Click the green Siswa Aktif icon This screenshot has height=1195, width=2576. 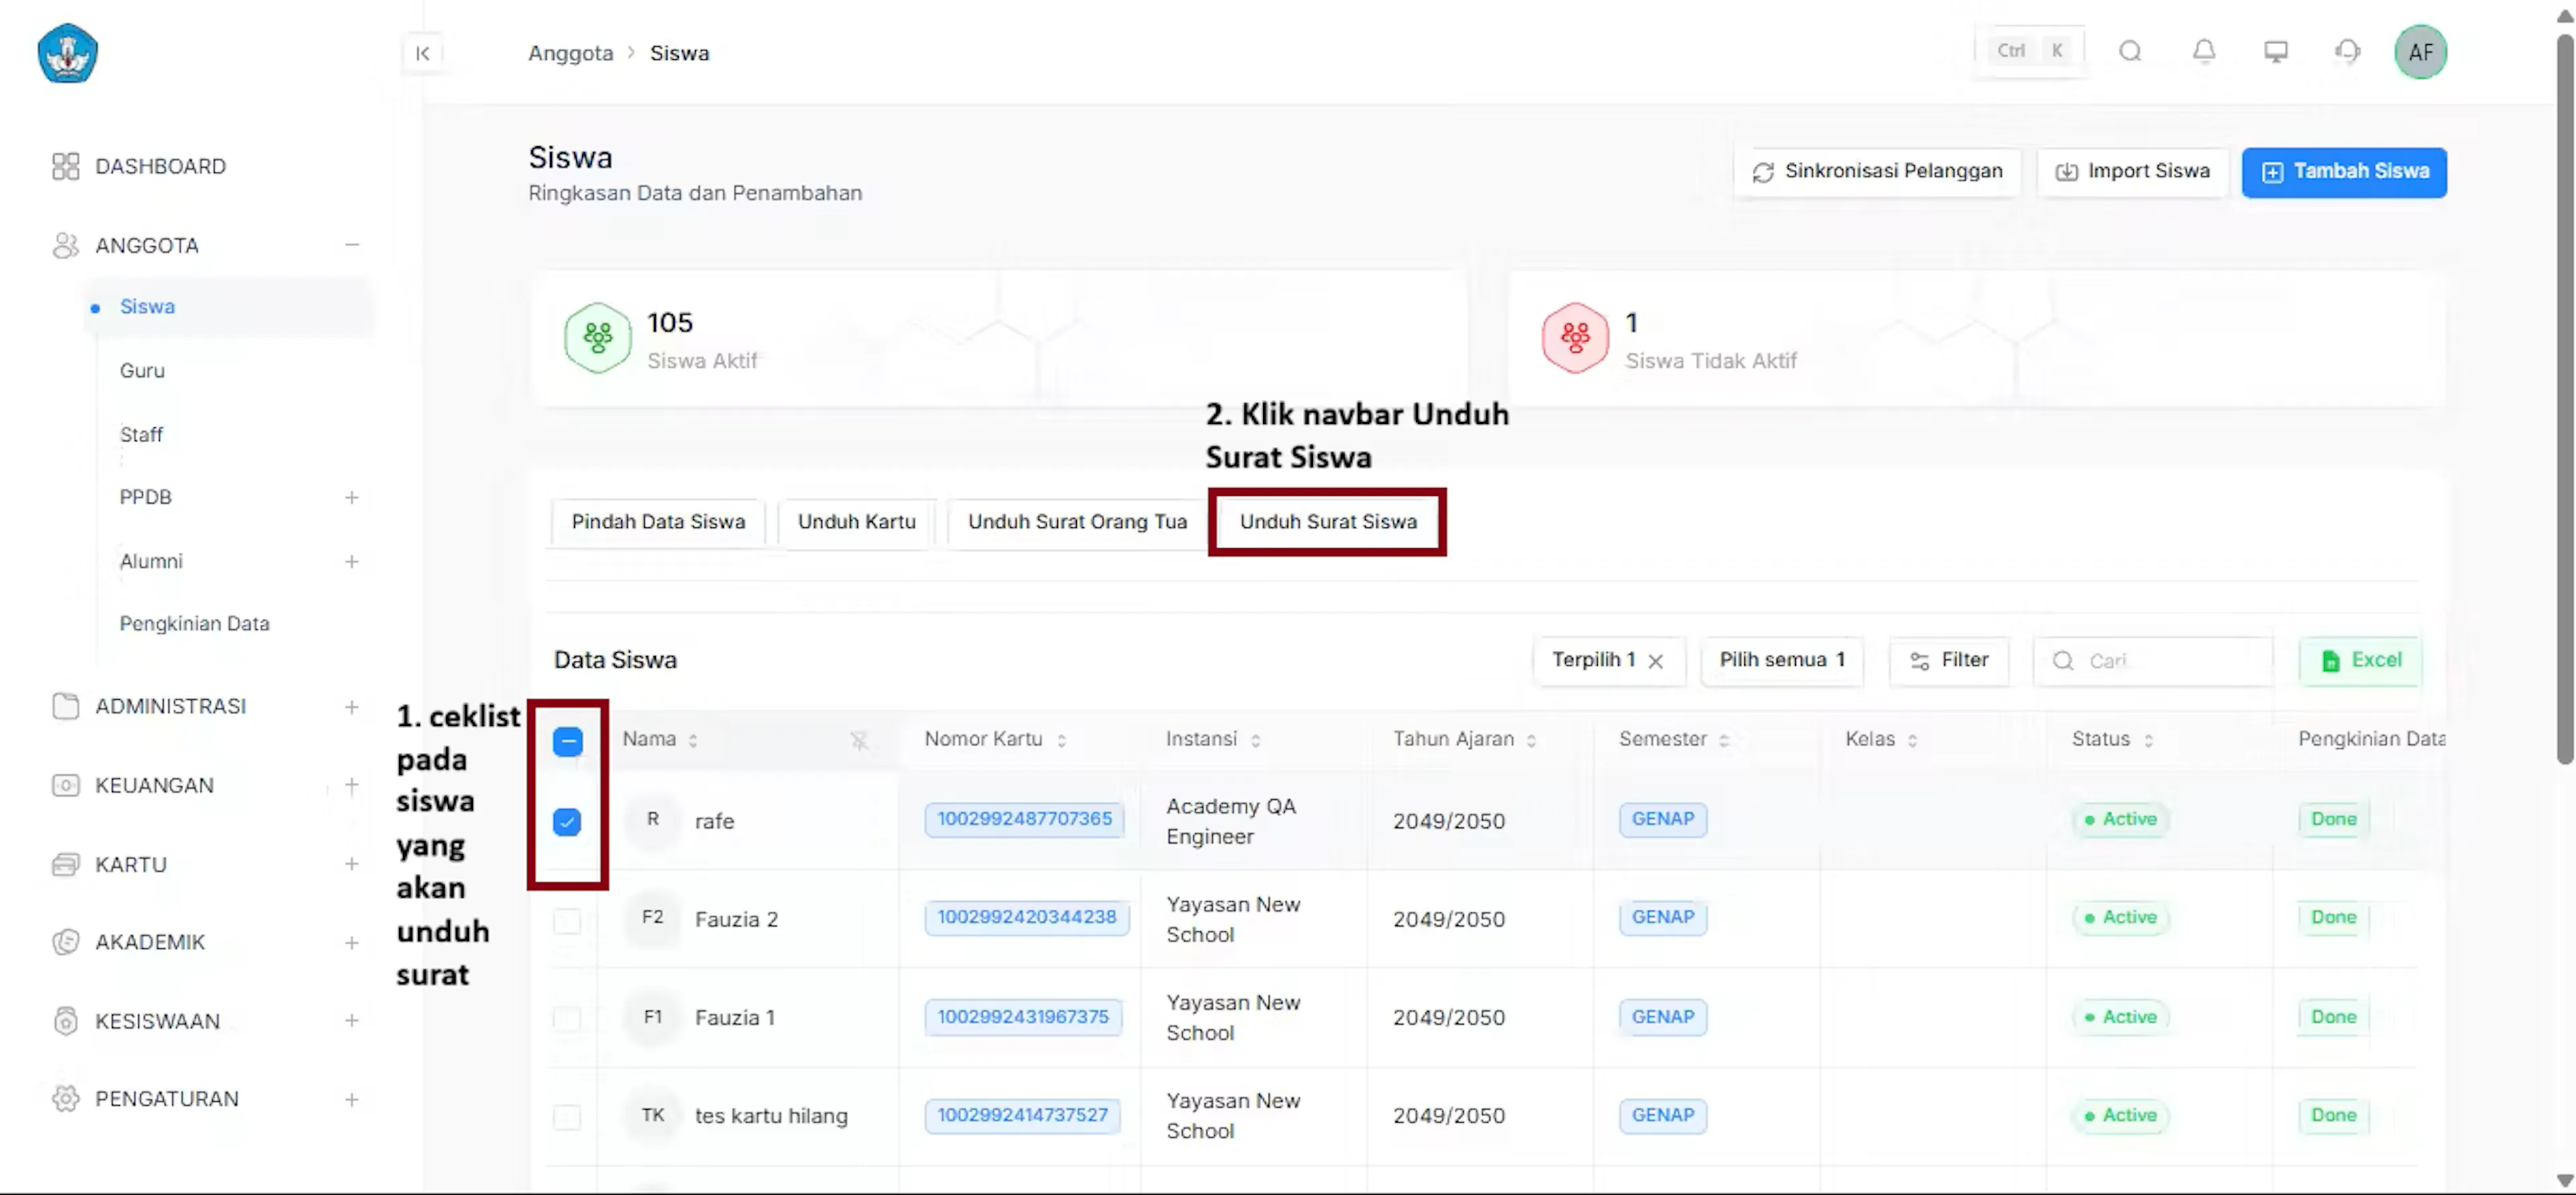(597, 338)
